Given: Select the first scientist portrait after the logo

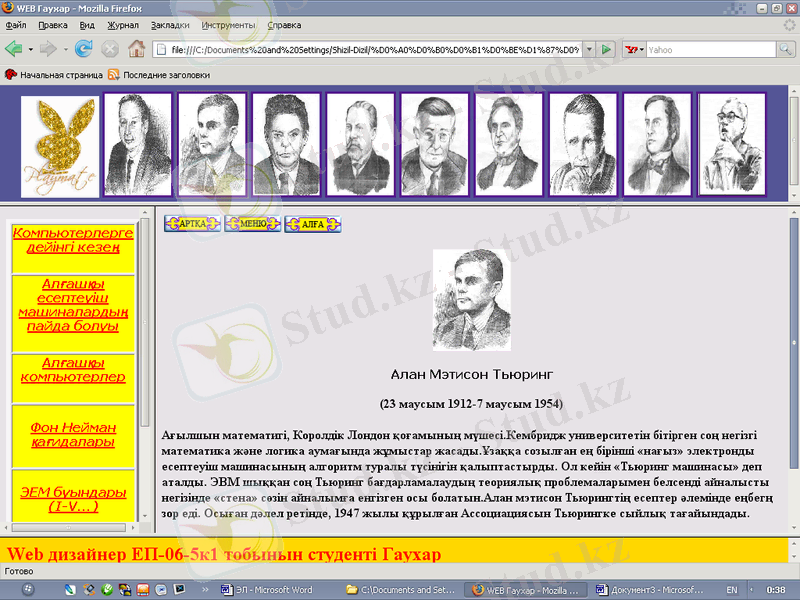Looking at the screenshot, I should pos(138,144).
